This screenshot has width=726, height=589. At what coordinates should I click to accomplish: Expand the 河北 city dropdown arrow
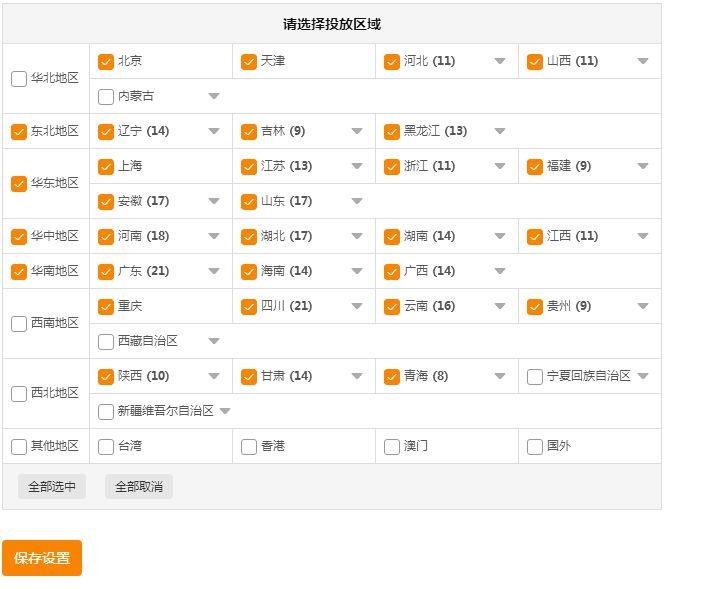[x=500, y=61]
